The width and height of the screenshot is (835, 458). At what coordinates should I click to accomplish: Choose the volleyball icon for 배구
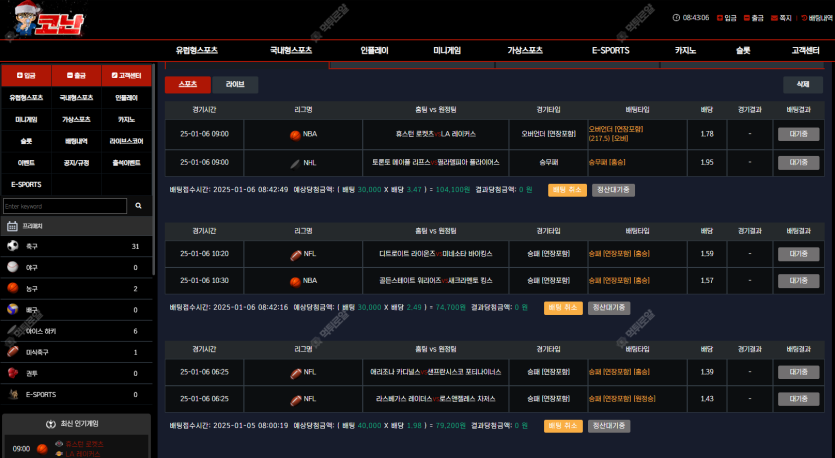coord(13,309)
